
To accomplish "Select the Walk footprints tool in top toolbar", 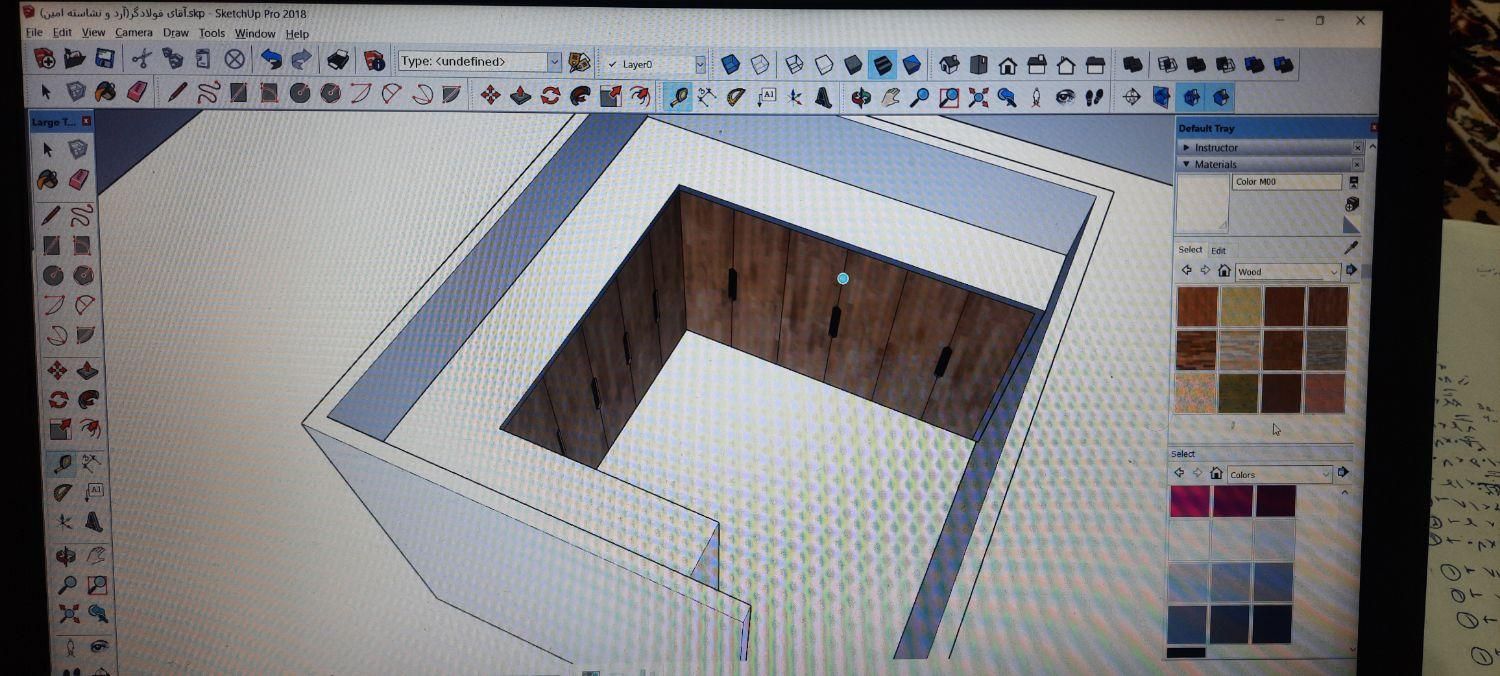I will [x=1094, y=97].
